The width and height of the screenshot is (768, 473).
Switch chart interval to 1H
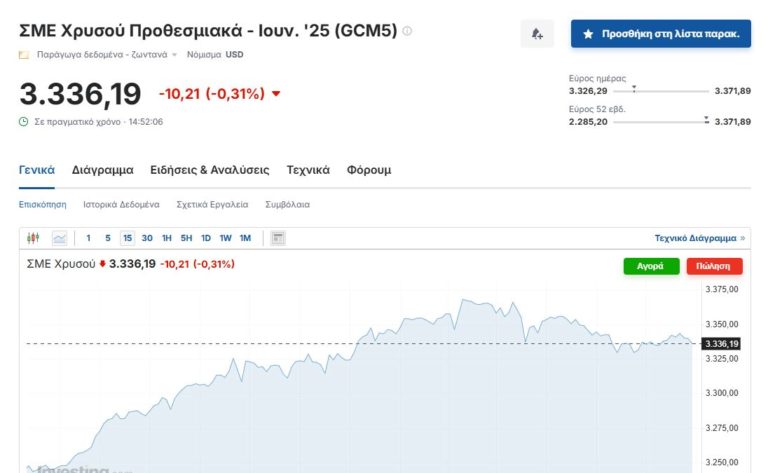point(167,238)
